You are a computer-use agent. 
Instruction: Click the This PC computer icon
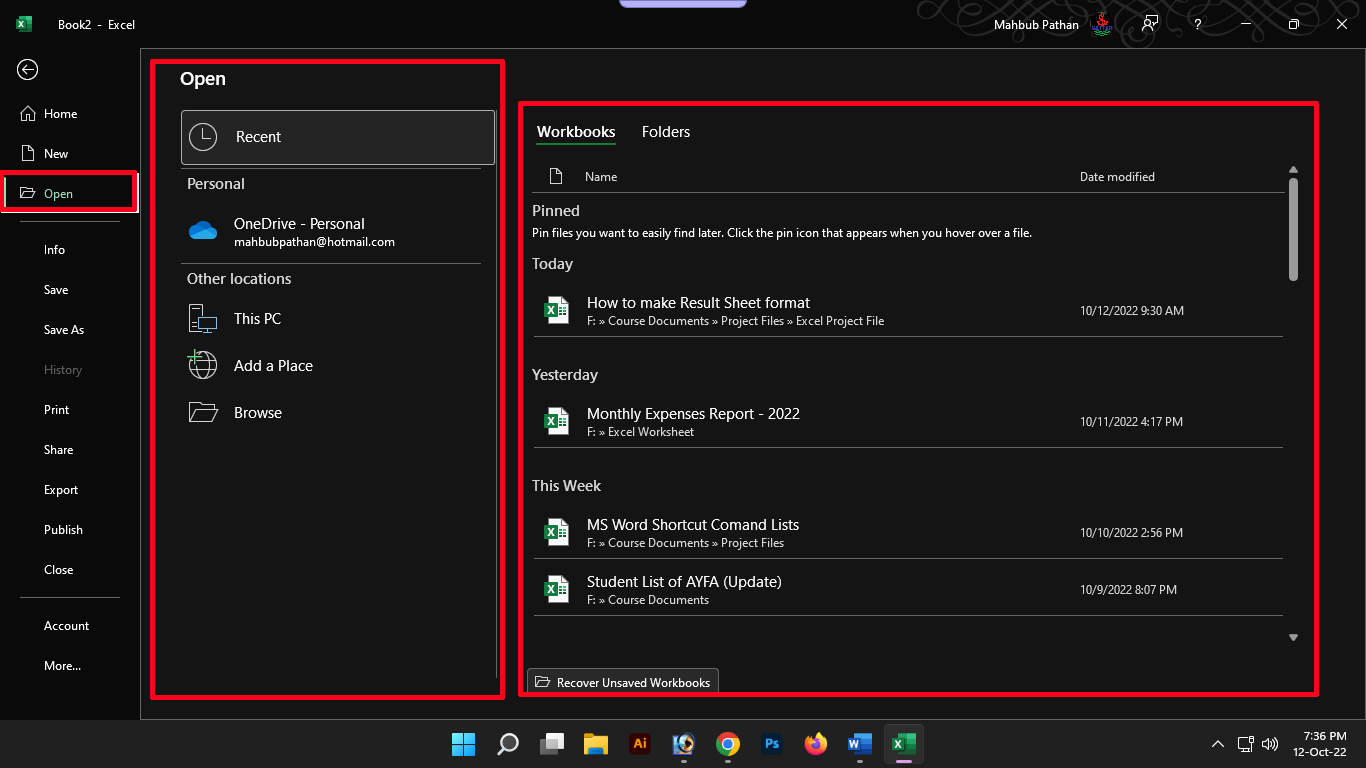coord(203,319)
